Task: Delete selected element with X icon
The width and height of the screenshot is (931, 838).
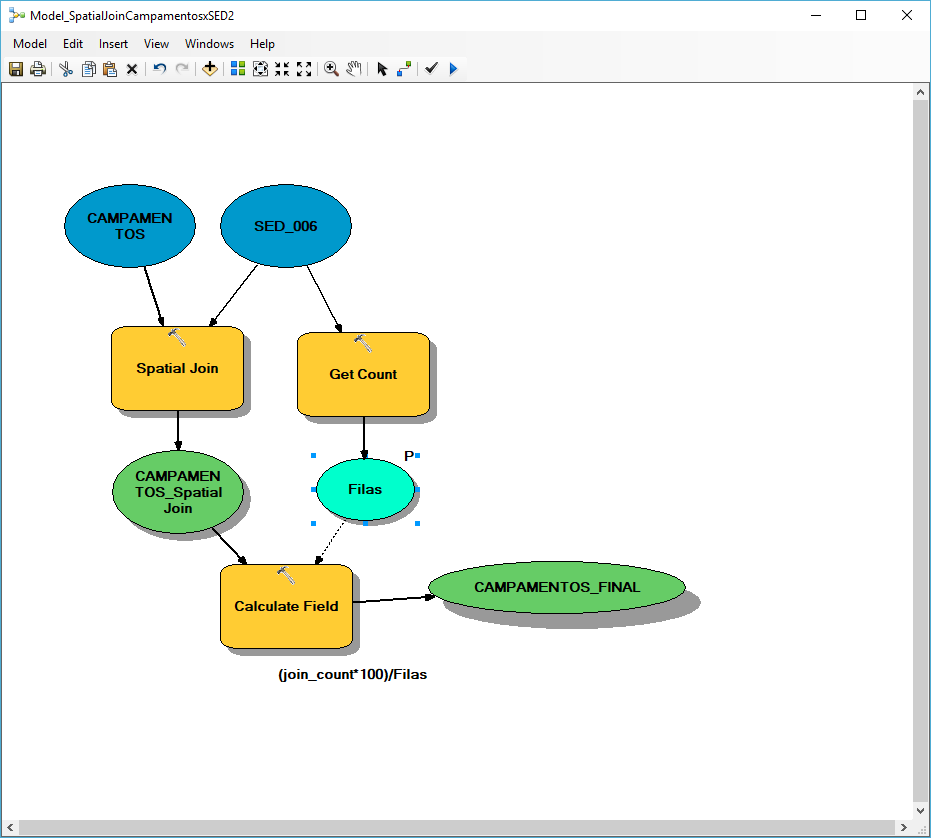Action: (x=132, y=69)
